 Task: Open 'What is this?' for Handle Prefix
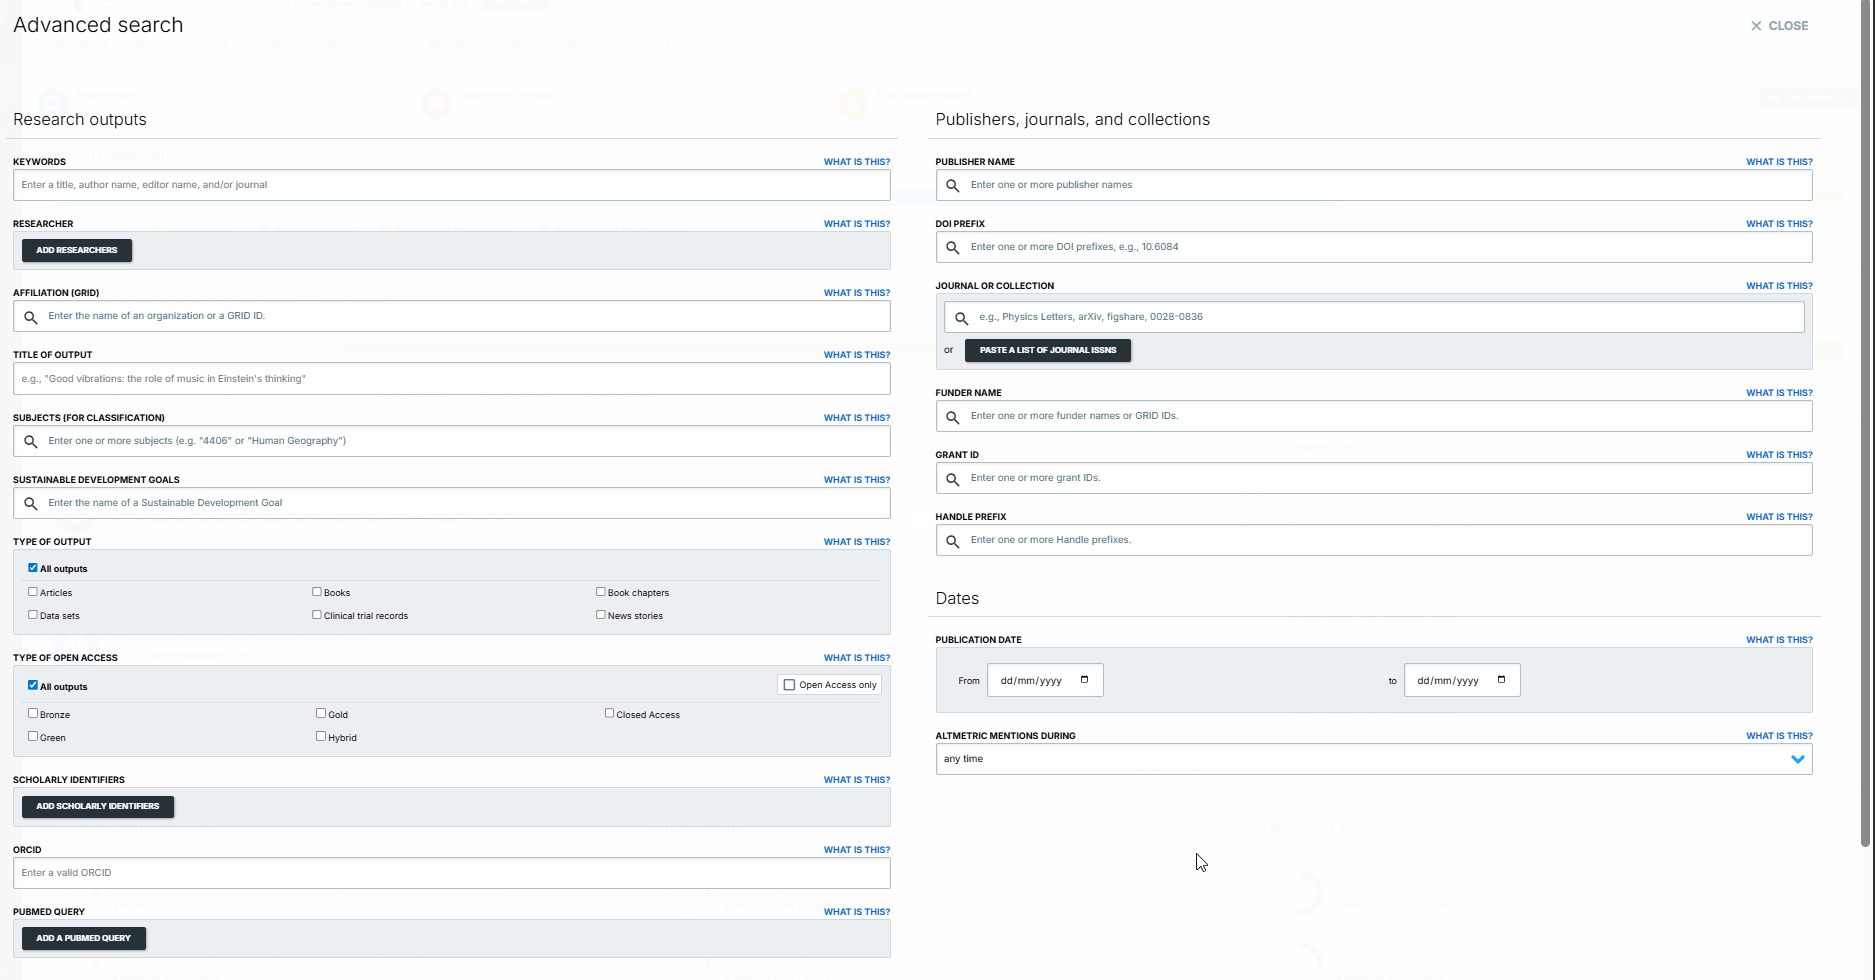(x=1779, y=517)
